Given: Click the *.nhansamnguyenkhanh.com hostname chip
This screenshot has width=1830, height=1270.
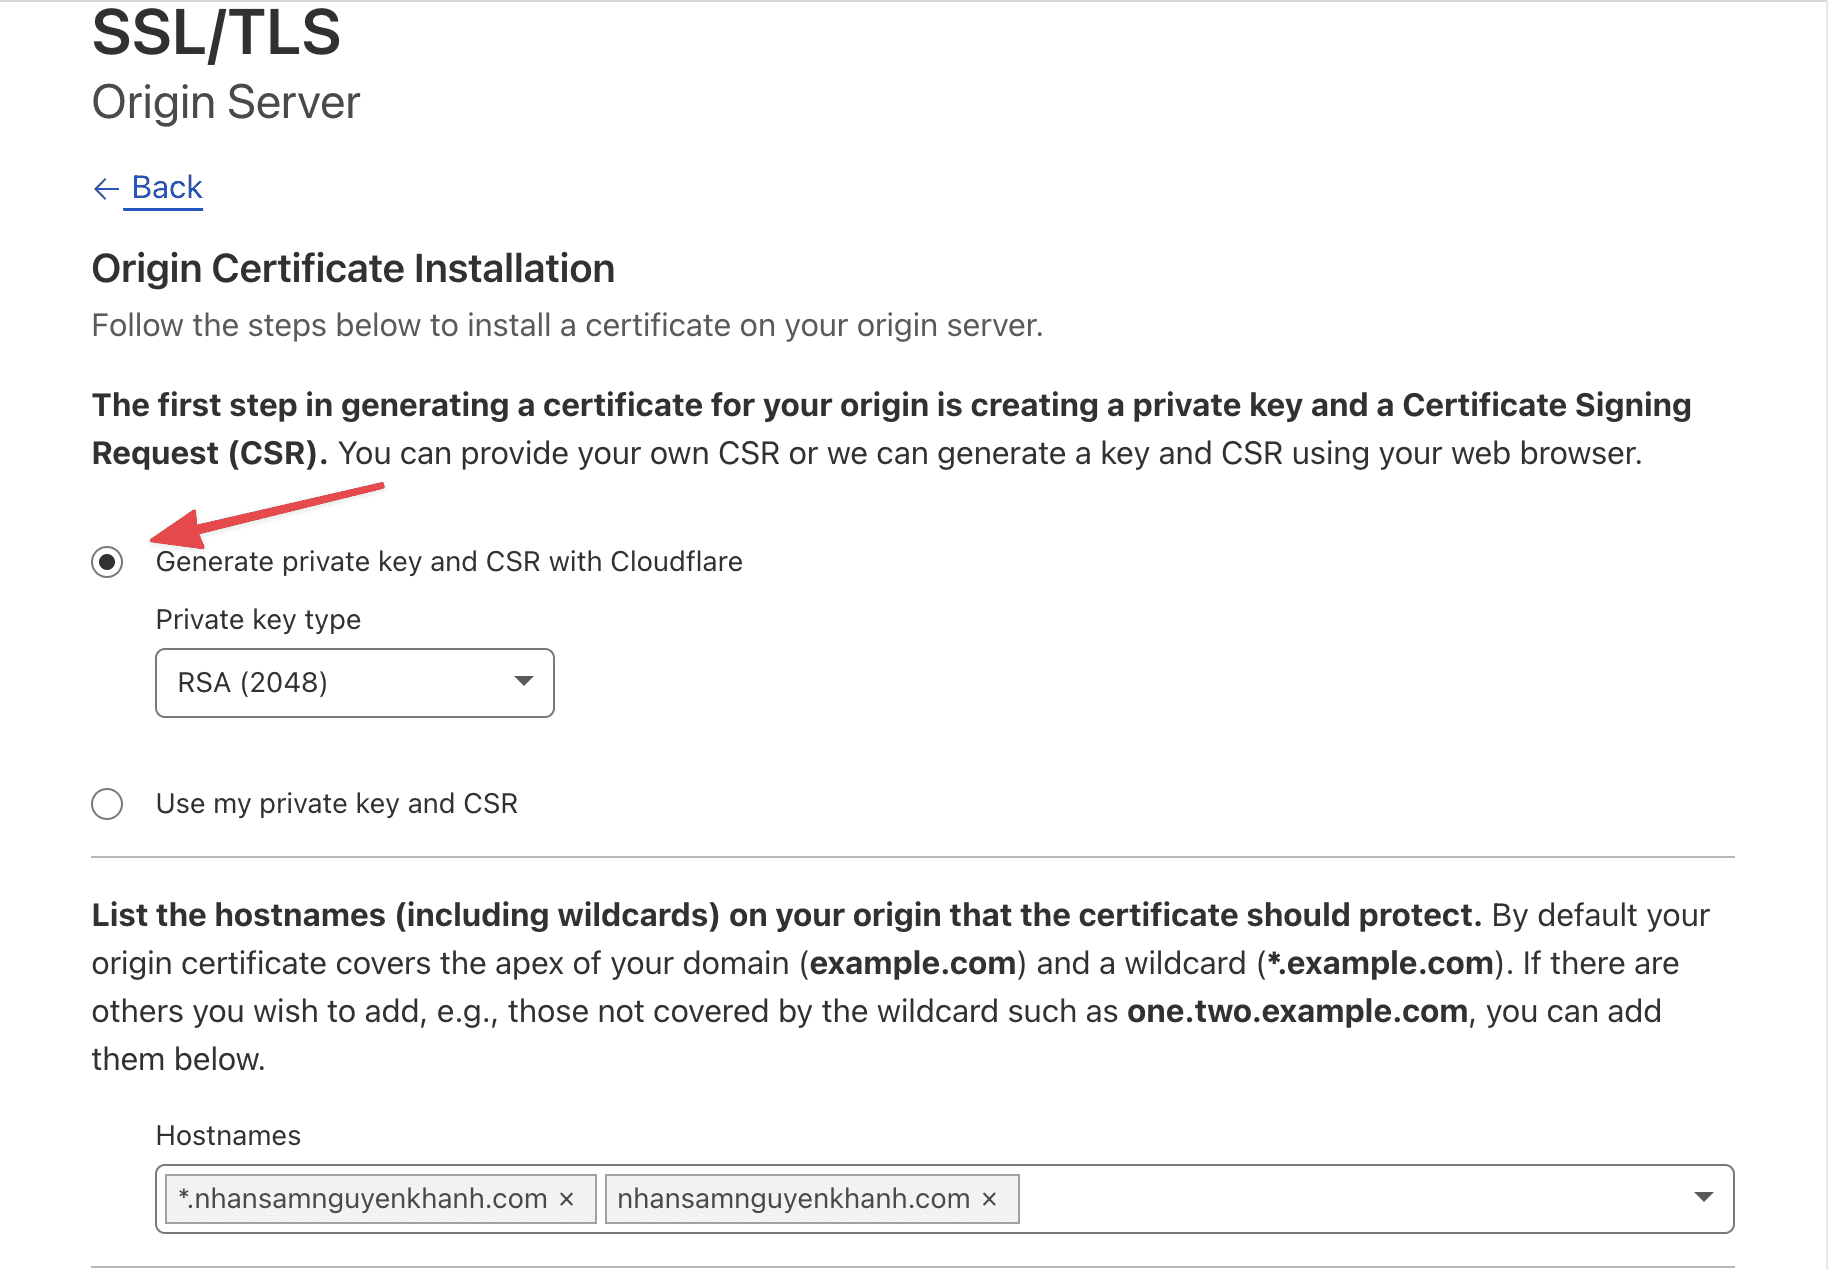Looking at the screenshot, I should pyautogui.click(x=360, y=1198).
